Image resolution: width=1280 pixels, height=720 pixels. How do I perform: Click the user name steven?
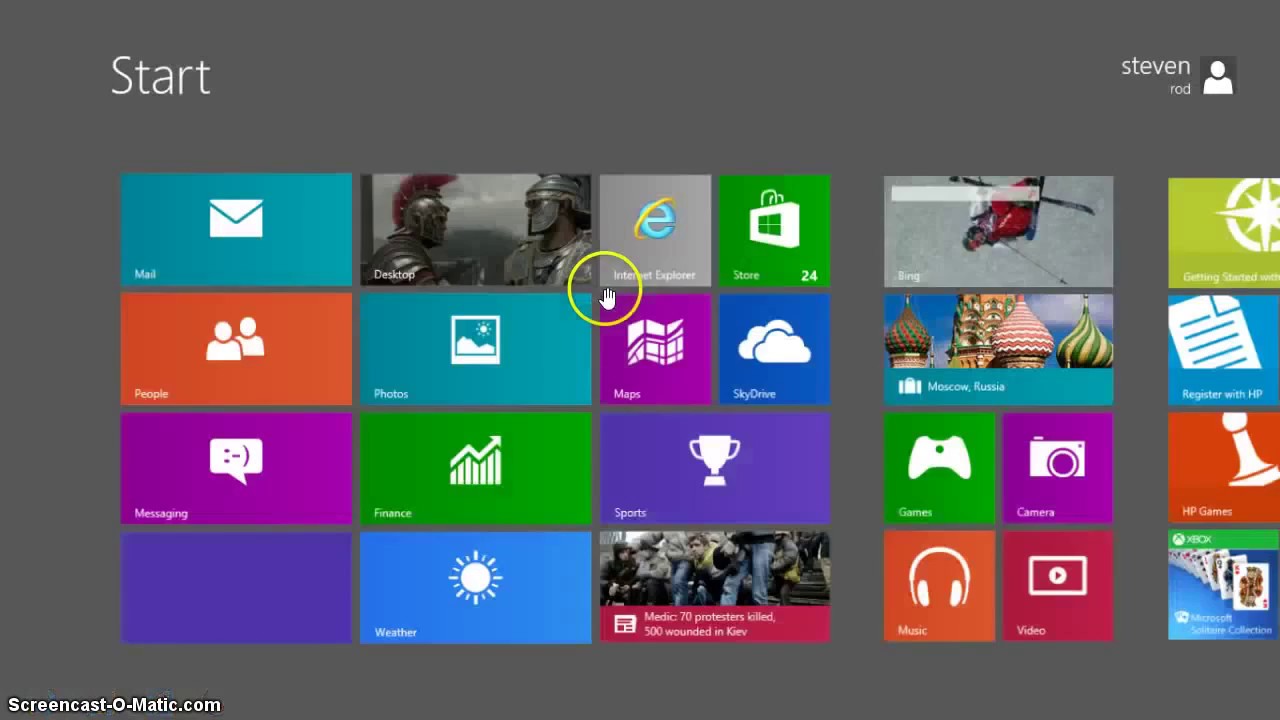[x=1155, y=67]
